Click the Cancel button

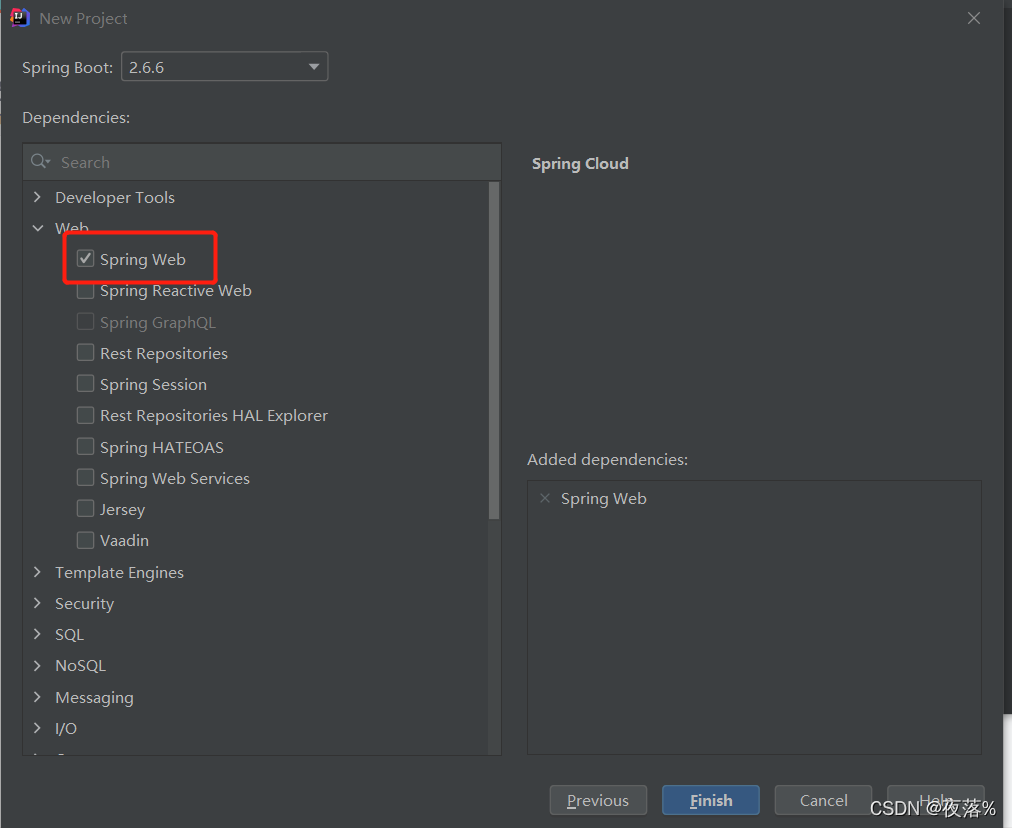point(823,800)
